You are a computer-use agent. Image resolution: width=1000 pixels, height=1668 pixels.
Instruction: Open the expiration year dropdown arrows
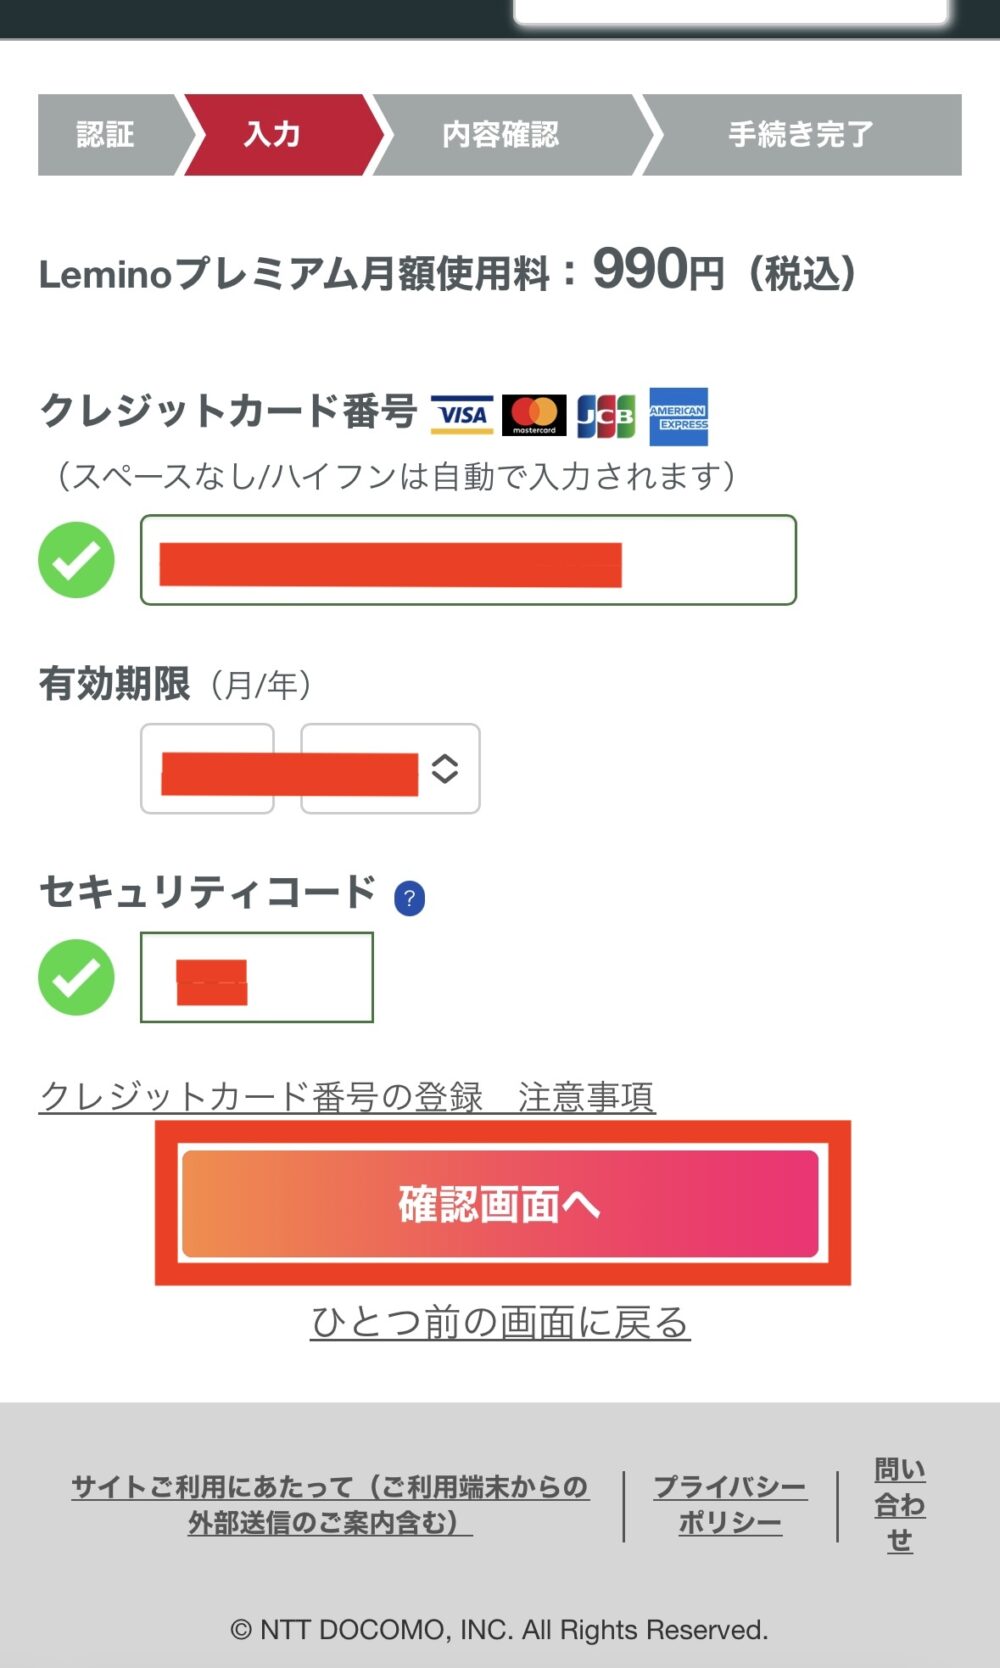pos(445,768)
